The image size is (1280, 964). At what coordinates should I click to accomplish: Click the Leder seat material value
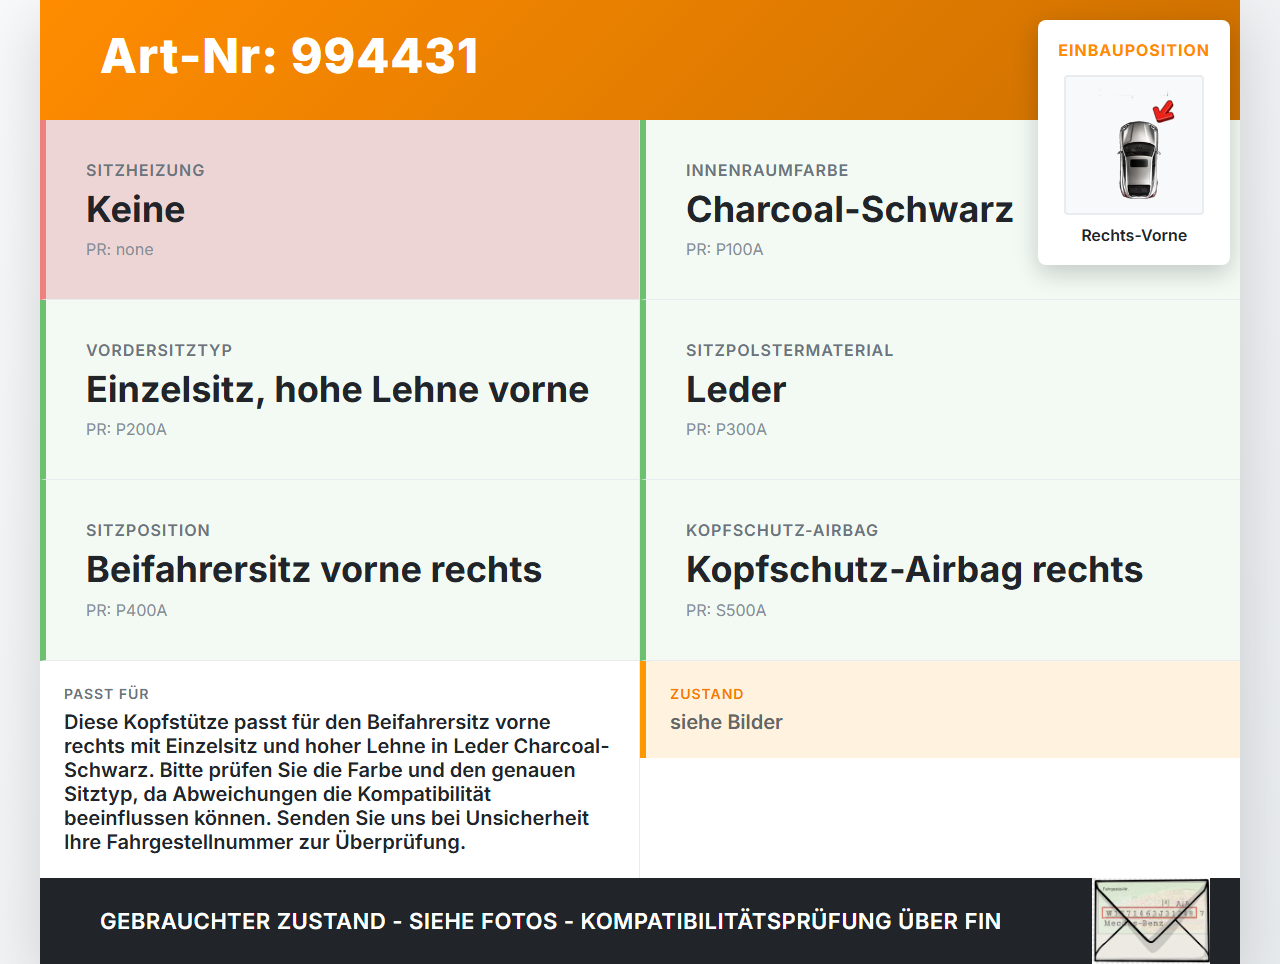coord(736,390)
